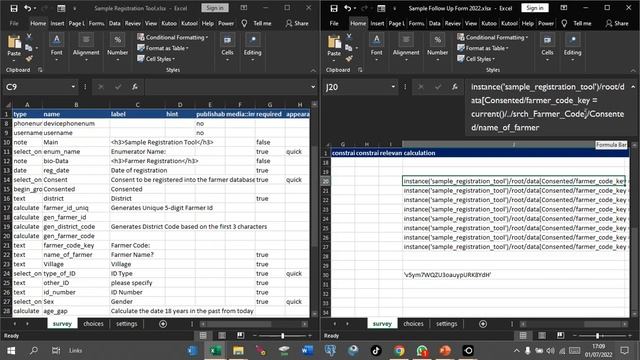Image resolution: width=640 pixels, height=360 pixels.
Task: Collapse the formula bar in Follow Up Form
Action: tap(633, 87)
